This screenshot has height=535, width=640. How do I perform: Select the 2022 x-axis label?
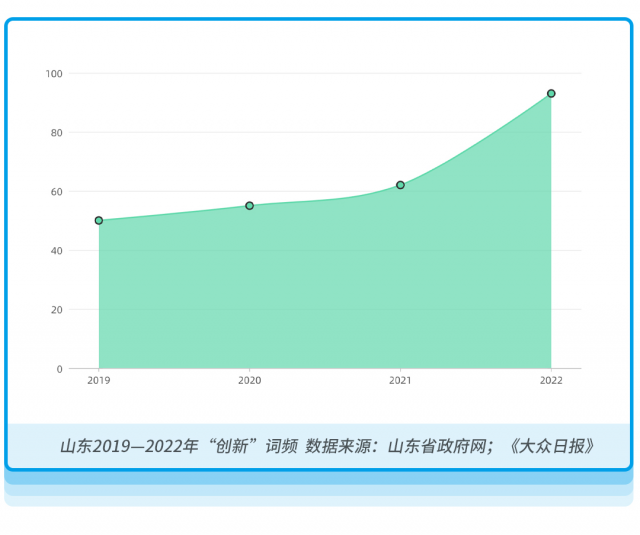point(551,381)
